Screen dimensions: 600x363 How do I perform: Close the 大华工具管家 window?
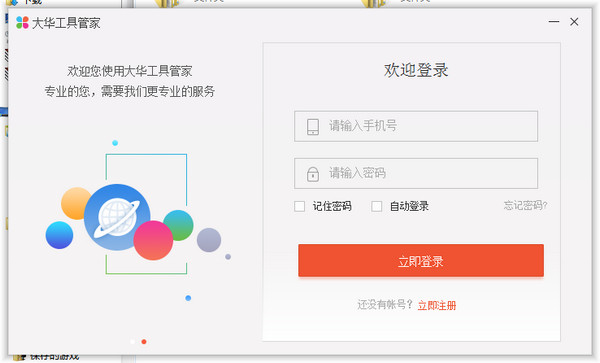coord(574,22)
